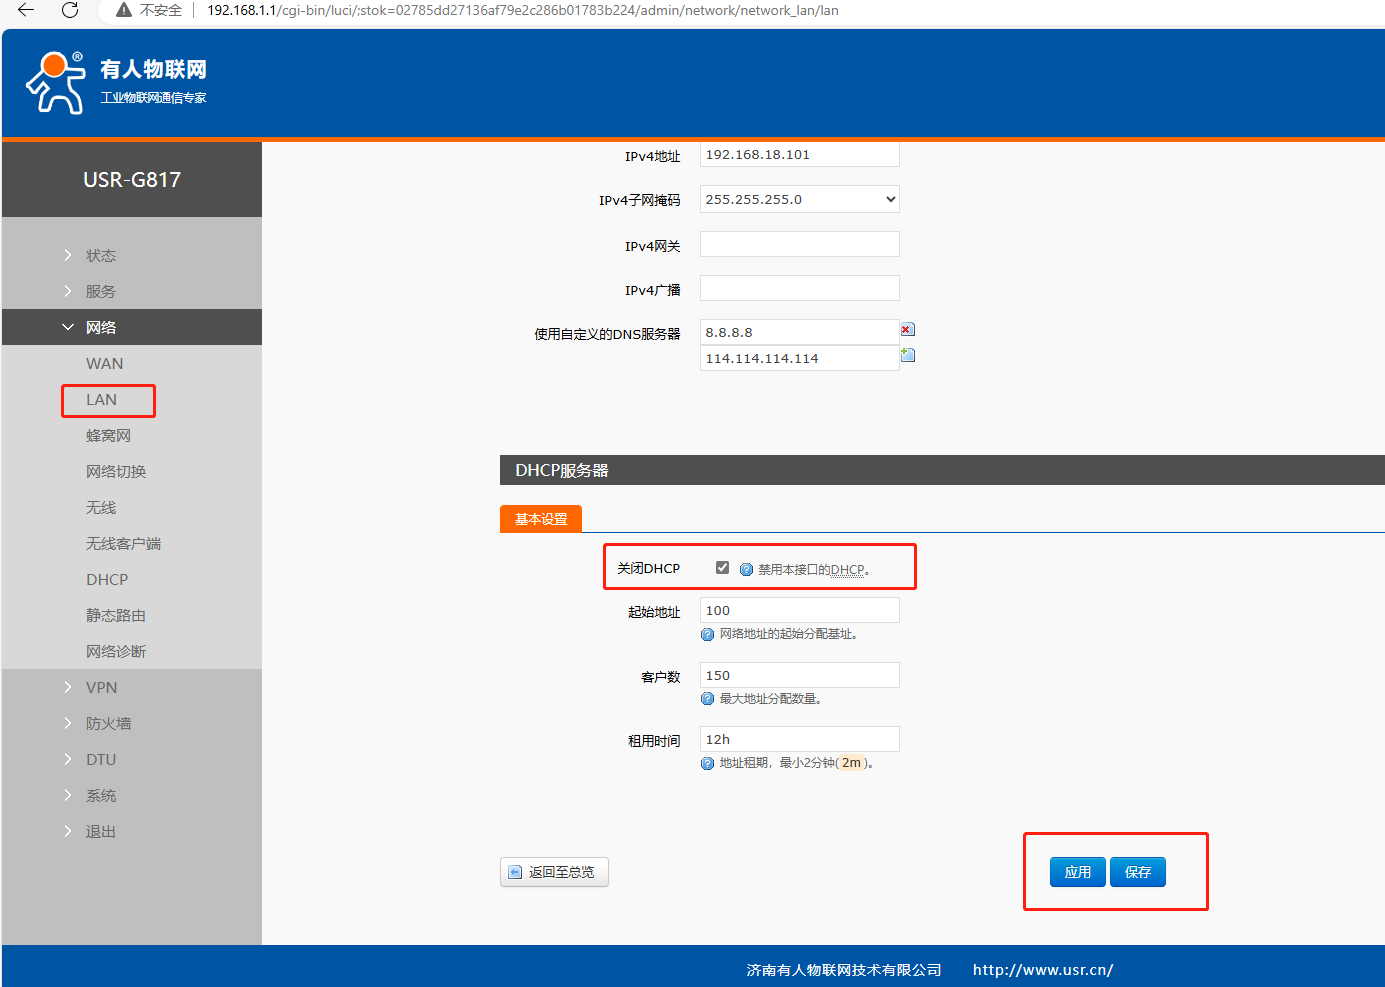Collapse the 网络 sidebar section

coord(100,327)
